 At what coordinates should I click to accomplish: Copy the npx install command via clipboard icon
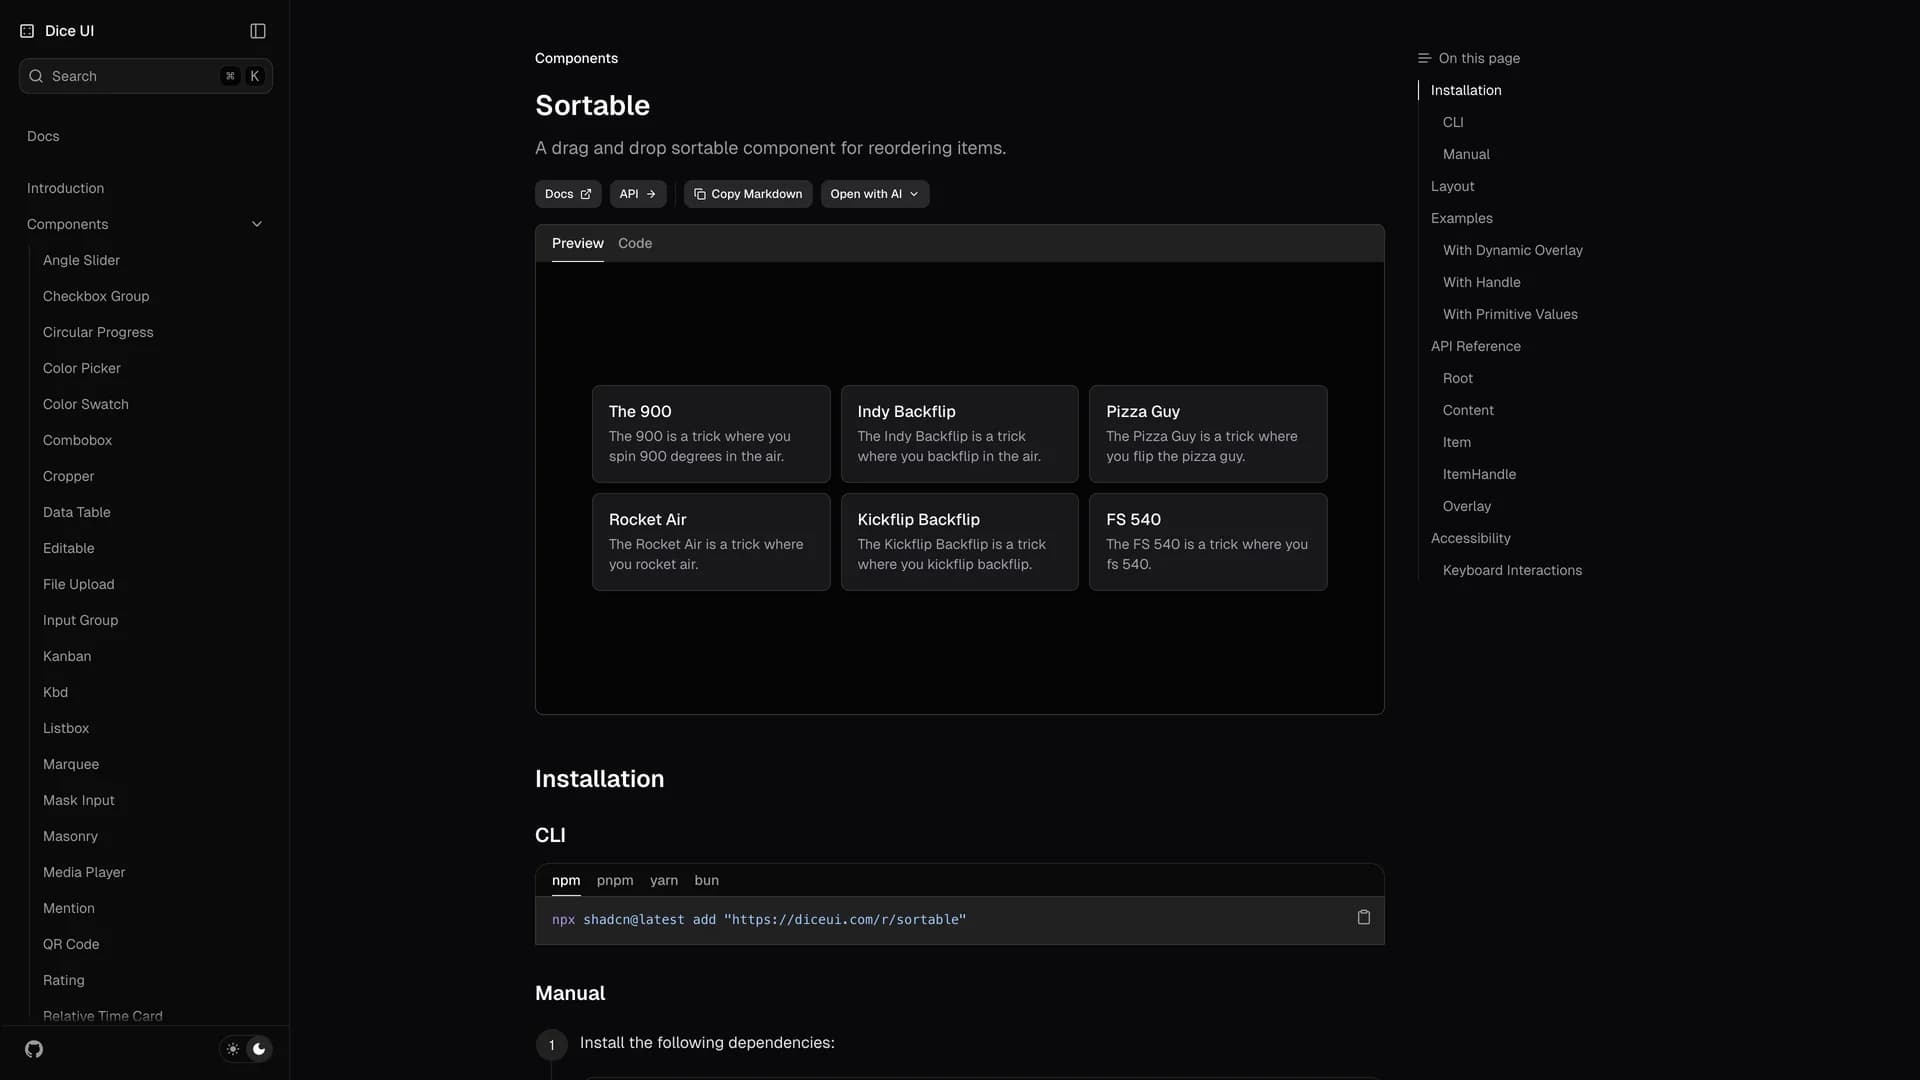[1363, 917]
